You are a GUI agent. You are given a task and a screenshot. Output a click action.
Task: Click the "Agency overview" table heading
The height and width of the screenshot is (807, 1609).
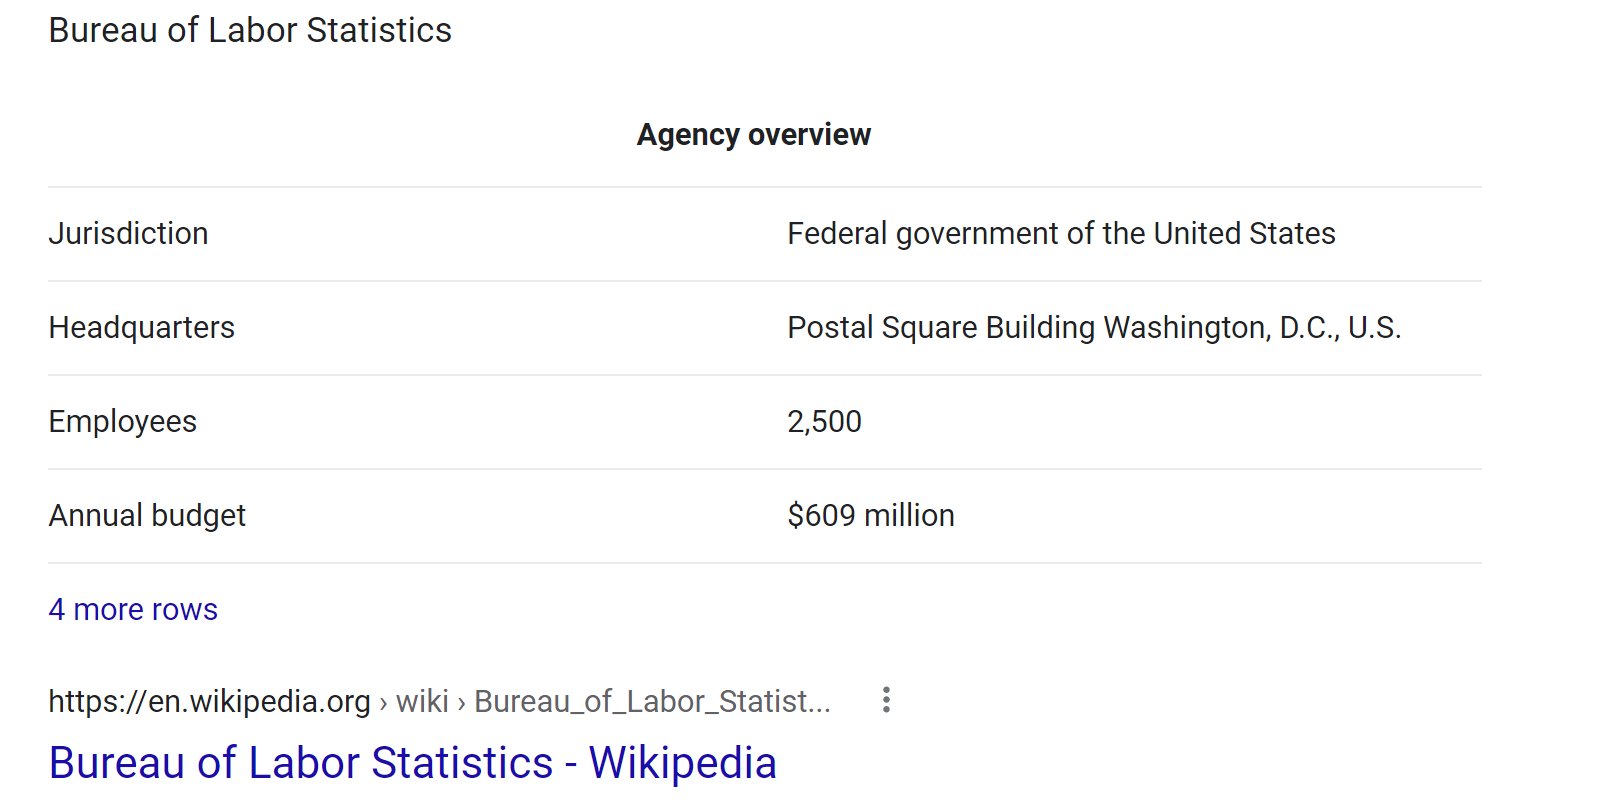point(754,134)
